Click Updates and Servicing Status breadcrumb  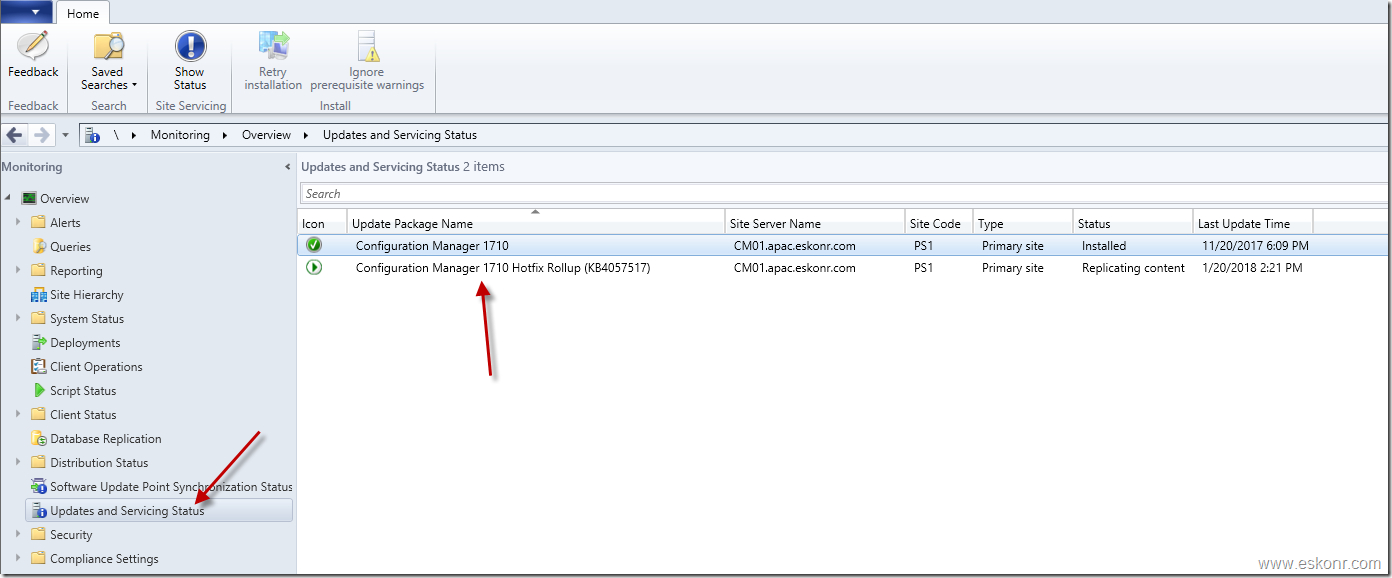[400, 135]
